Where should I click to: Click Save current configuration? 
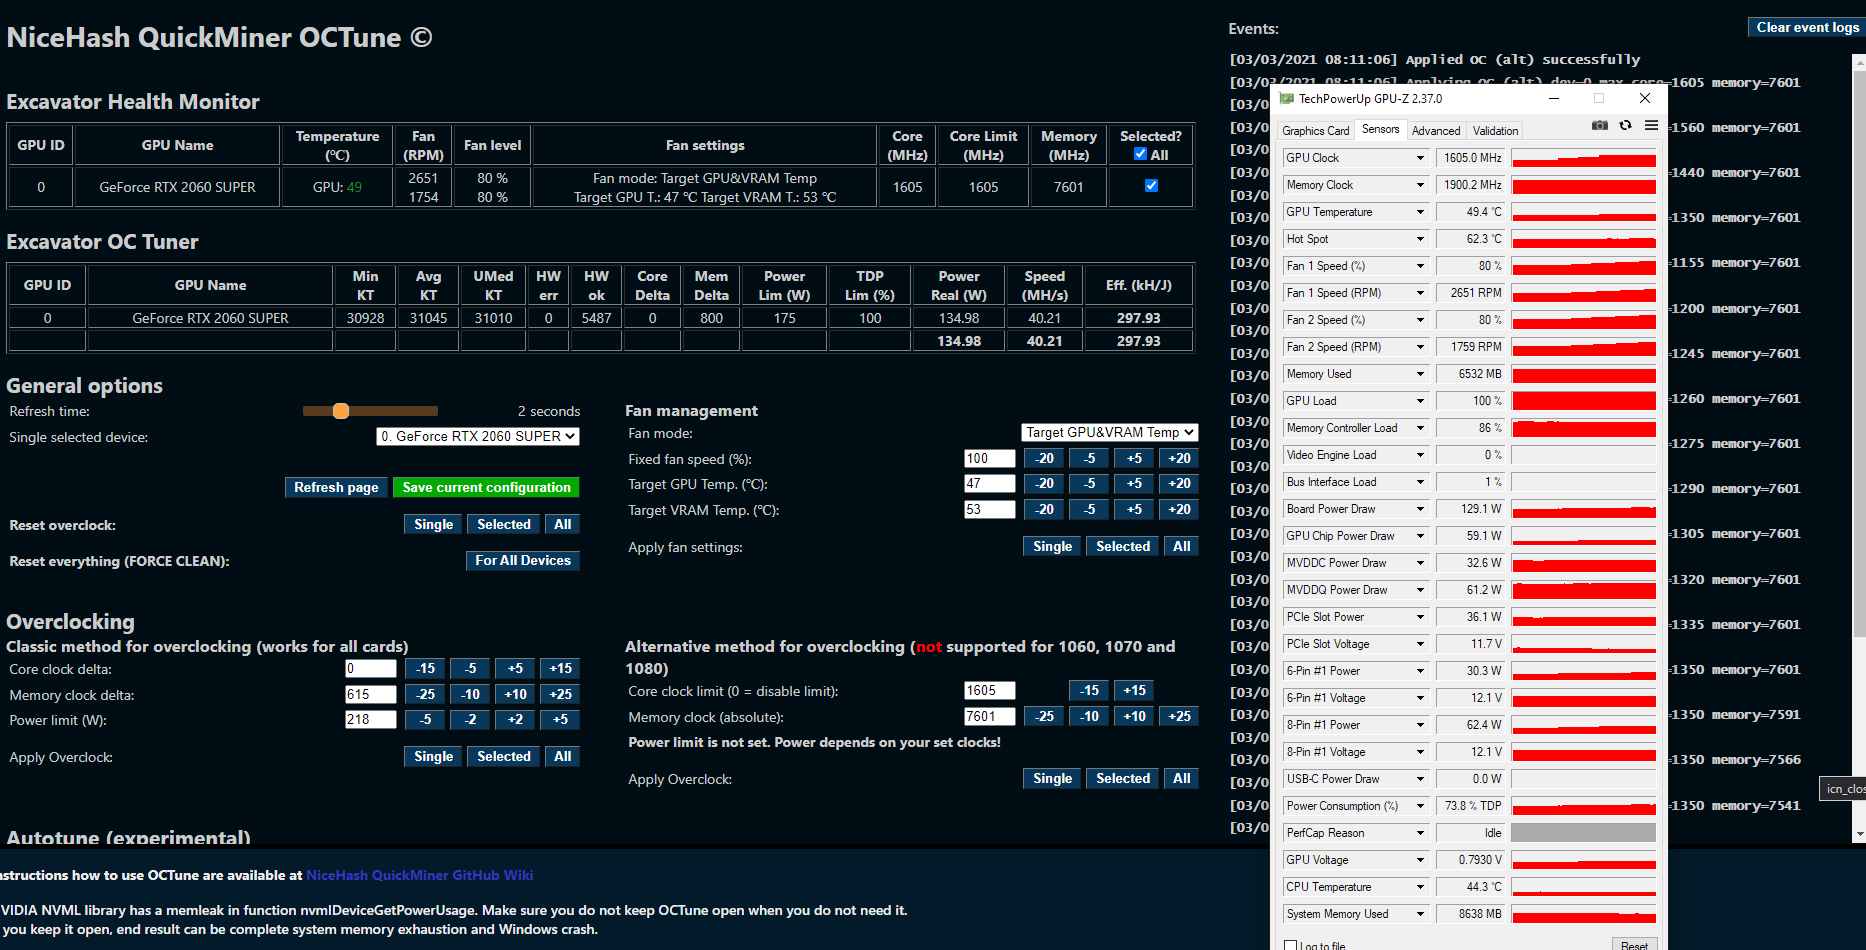point(486,487)
